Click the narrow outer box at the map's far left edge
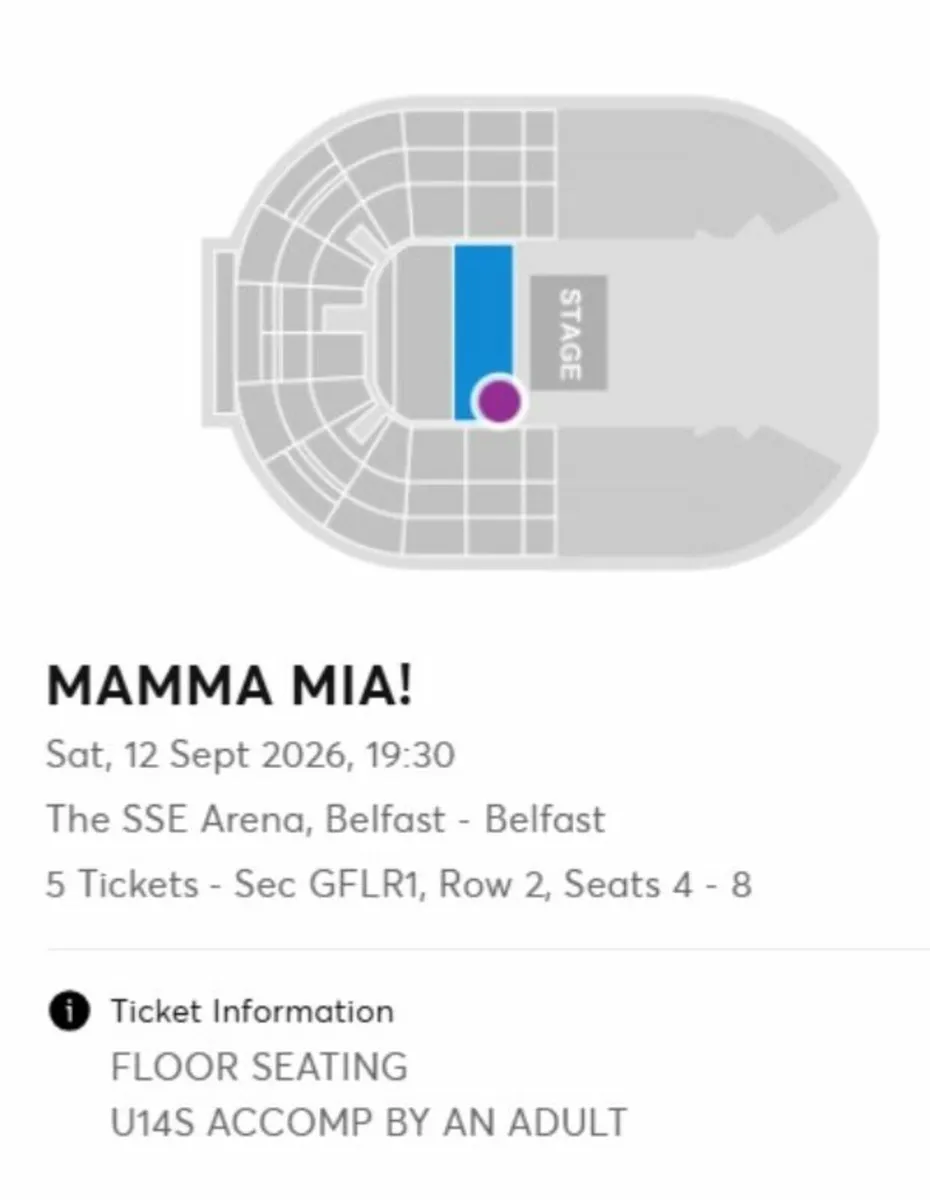Screen dimensions: 930x1200 (x=224, y=332)
